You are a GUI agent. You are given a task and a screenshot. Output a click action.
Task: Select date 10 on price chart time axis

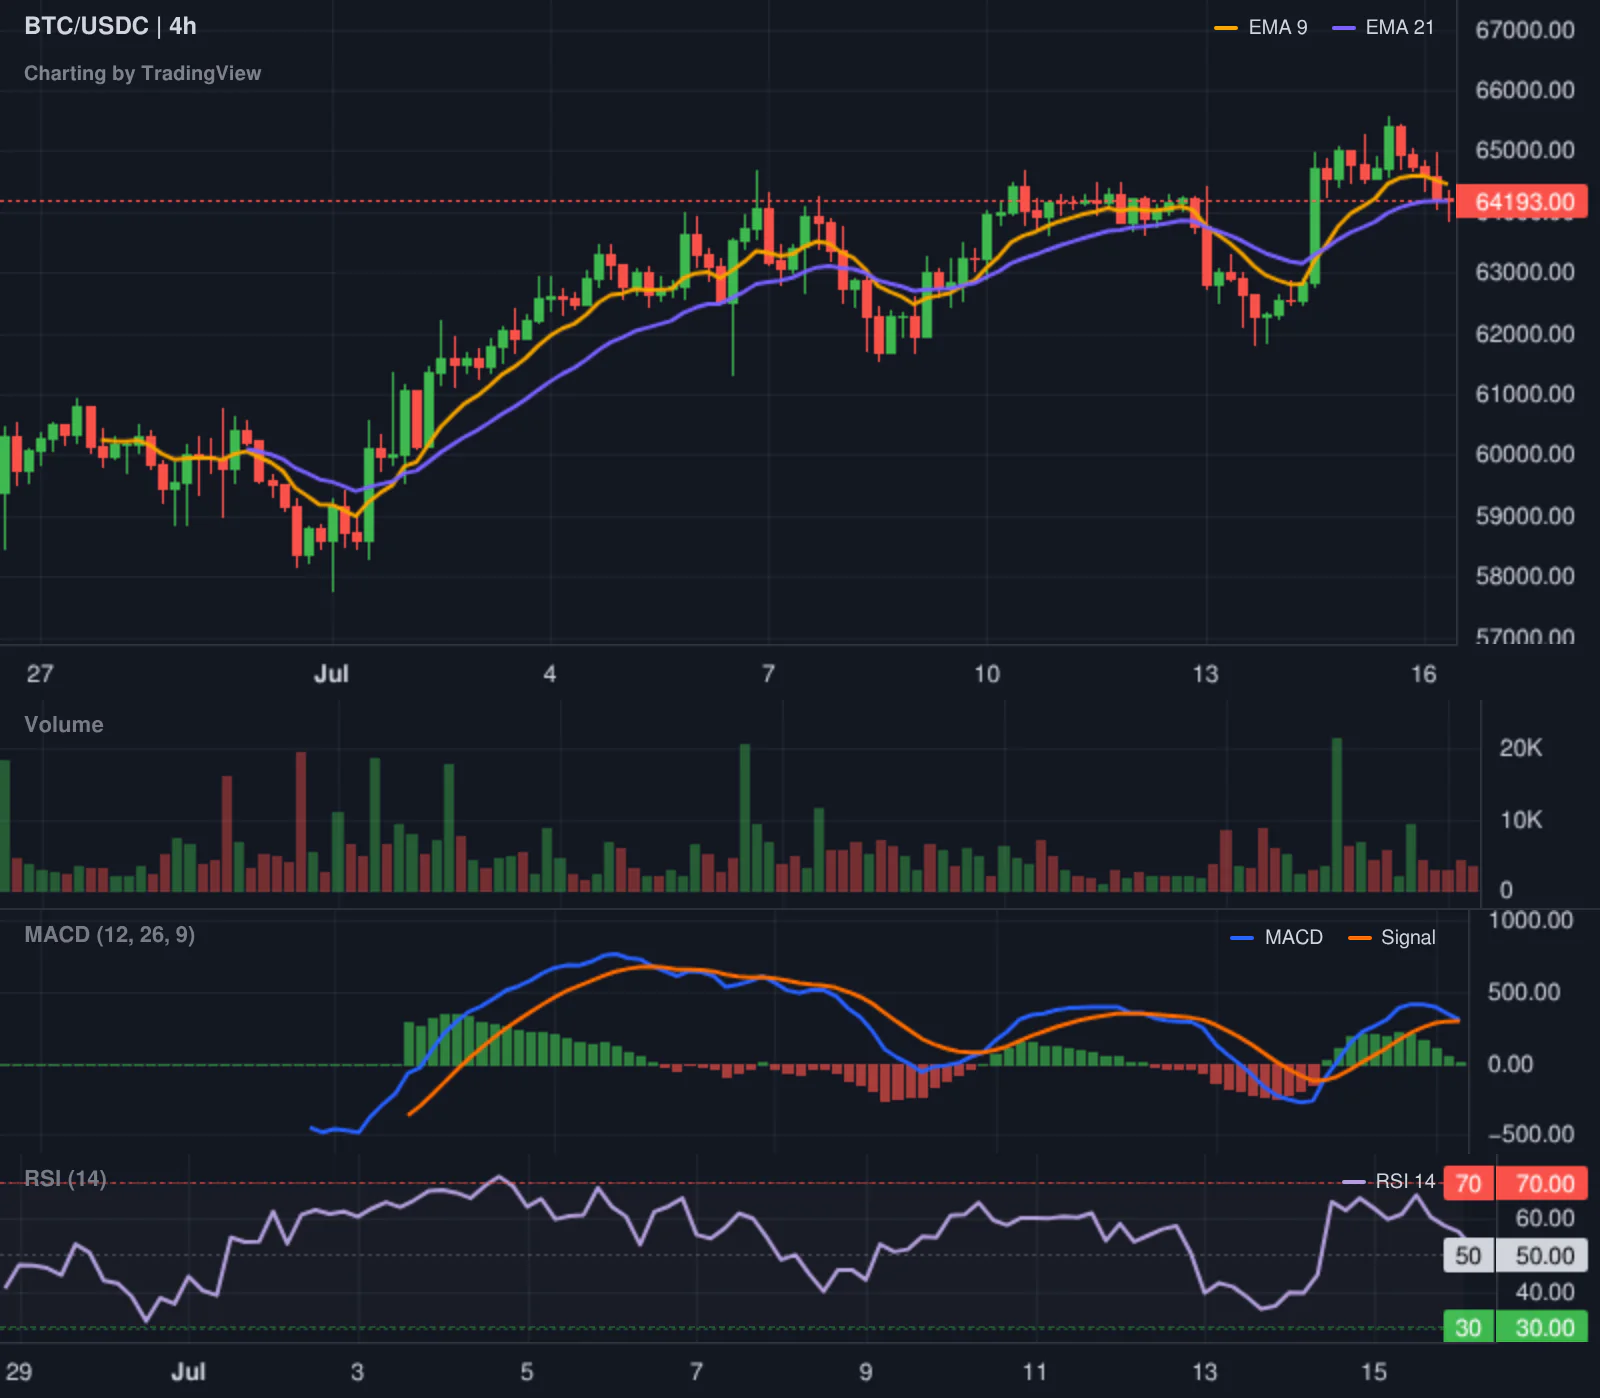[x=987, y=674]
